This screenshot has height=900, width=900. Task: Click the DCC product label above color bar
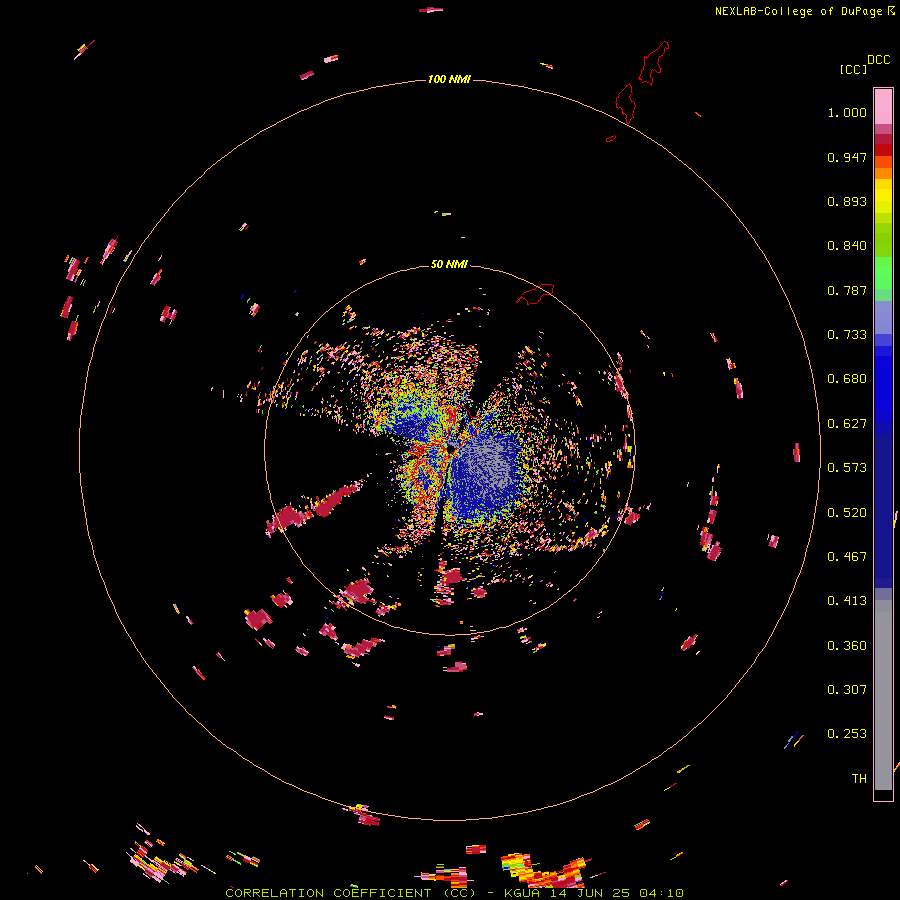click(x=879, y=60)
